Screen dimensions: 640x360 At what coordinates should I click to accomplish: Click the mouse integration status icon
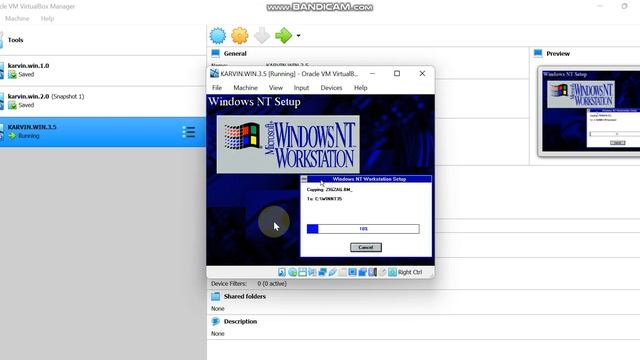coord(382,272)
